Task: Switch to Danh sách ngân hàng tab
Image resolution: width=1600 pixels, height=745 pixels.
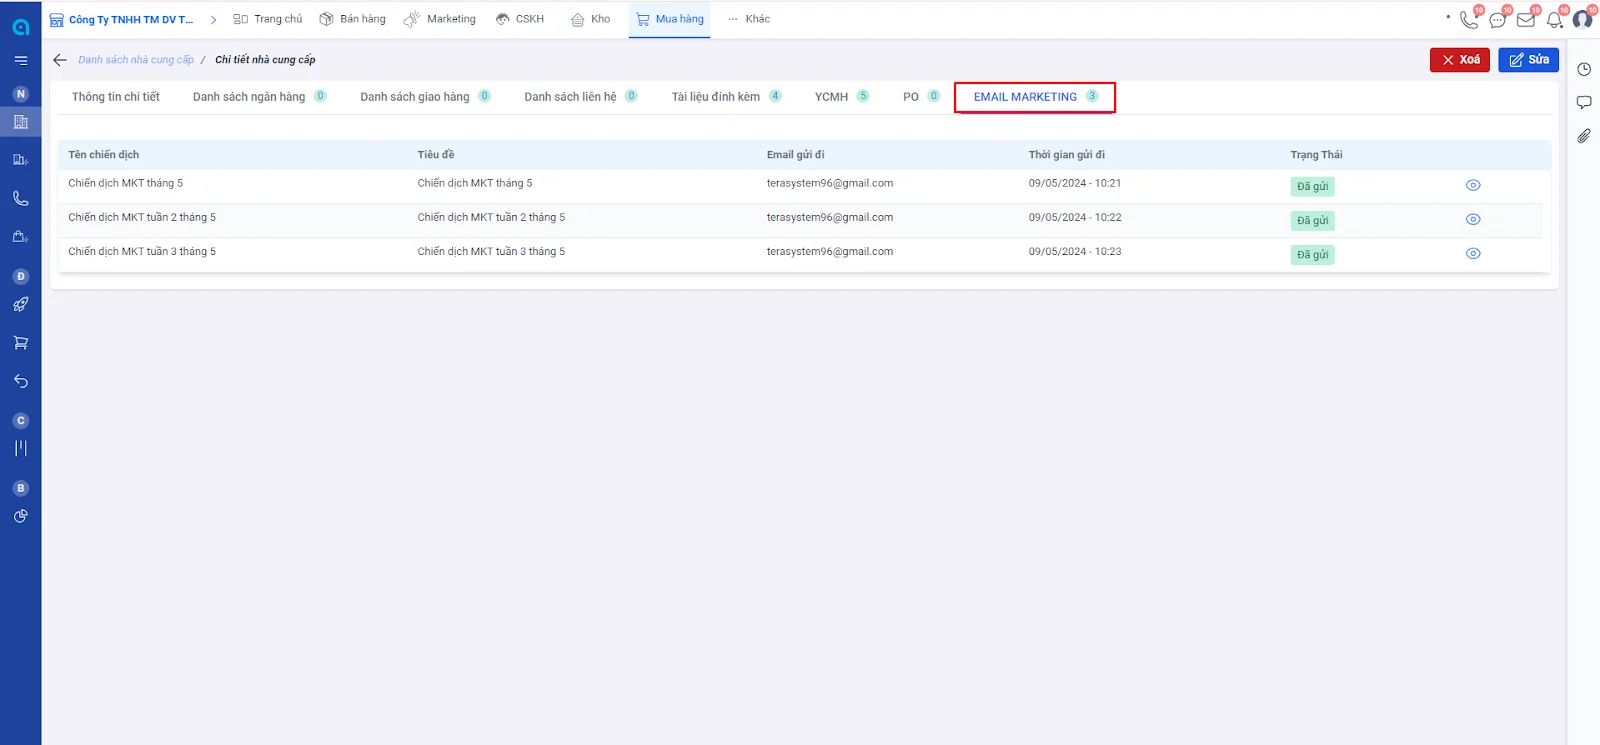Action: click(259, 97)
